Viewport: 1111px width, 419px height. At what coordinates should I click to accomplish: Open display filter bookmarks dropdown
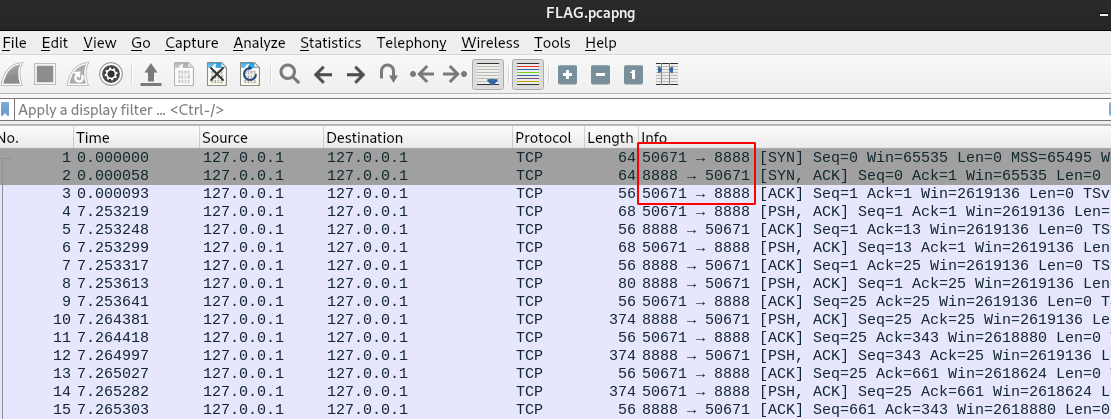[6, 109]
